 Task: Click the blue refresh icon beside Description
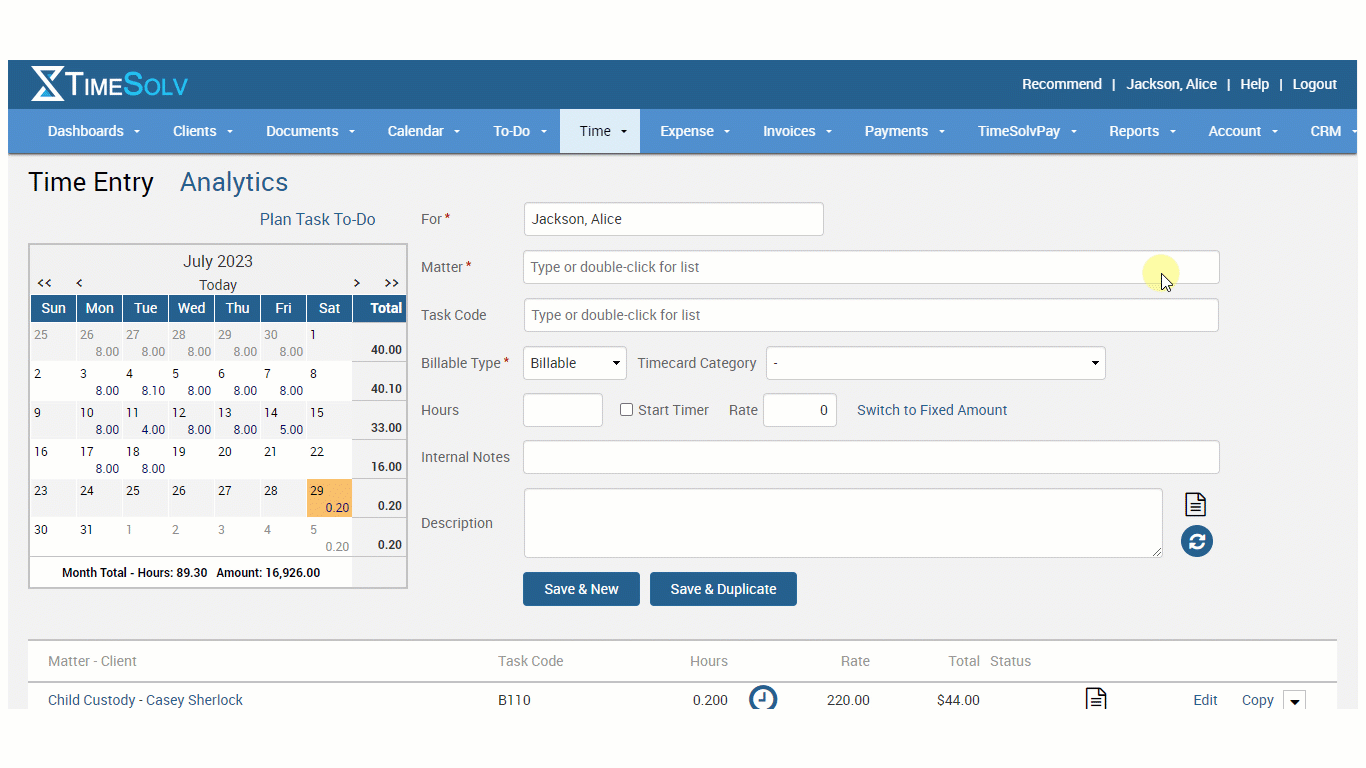click(x=1197, y=541)
